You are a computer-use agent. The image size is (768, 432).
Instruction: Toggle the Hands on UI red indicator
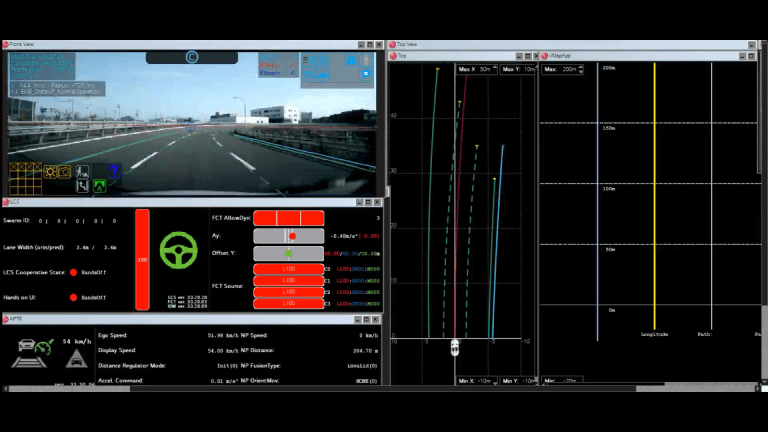(74, 297)
